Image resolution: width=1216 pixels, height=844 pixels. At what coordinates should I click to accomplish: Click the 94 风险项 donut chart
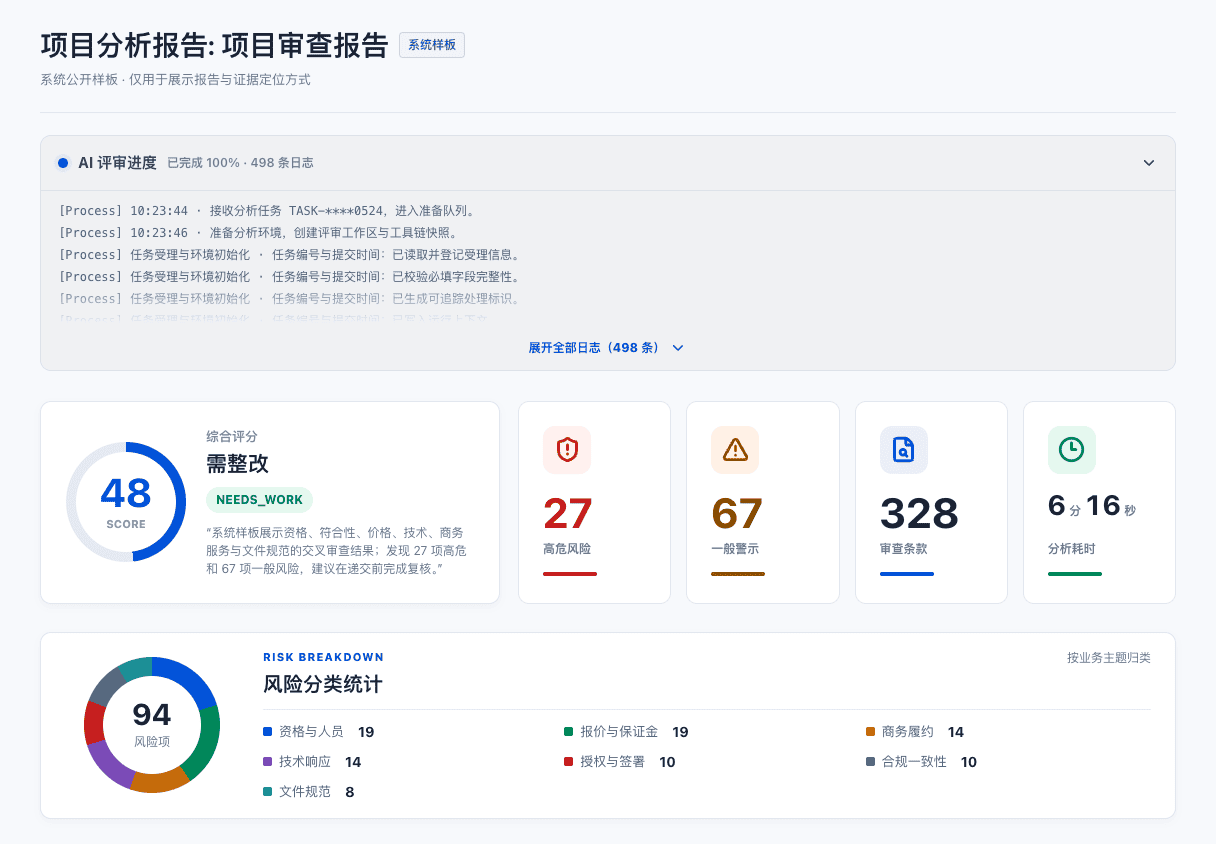point(152,725)
